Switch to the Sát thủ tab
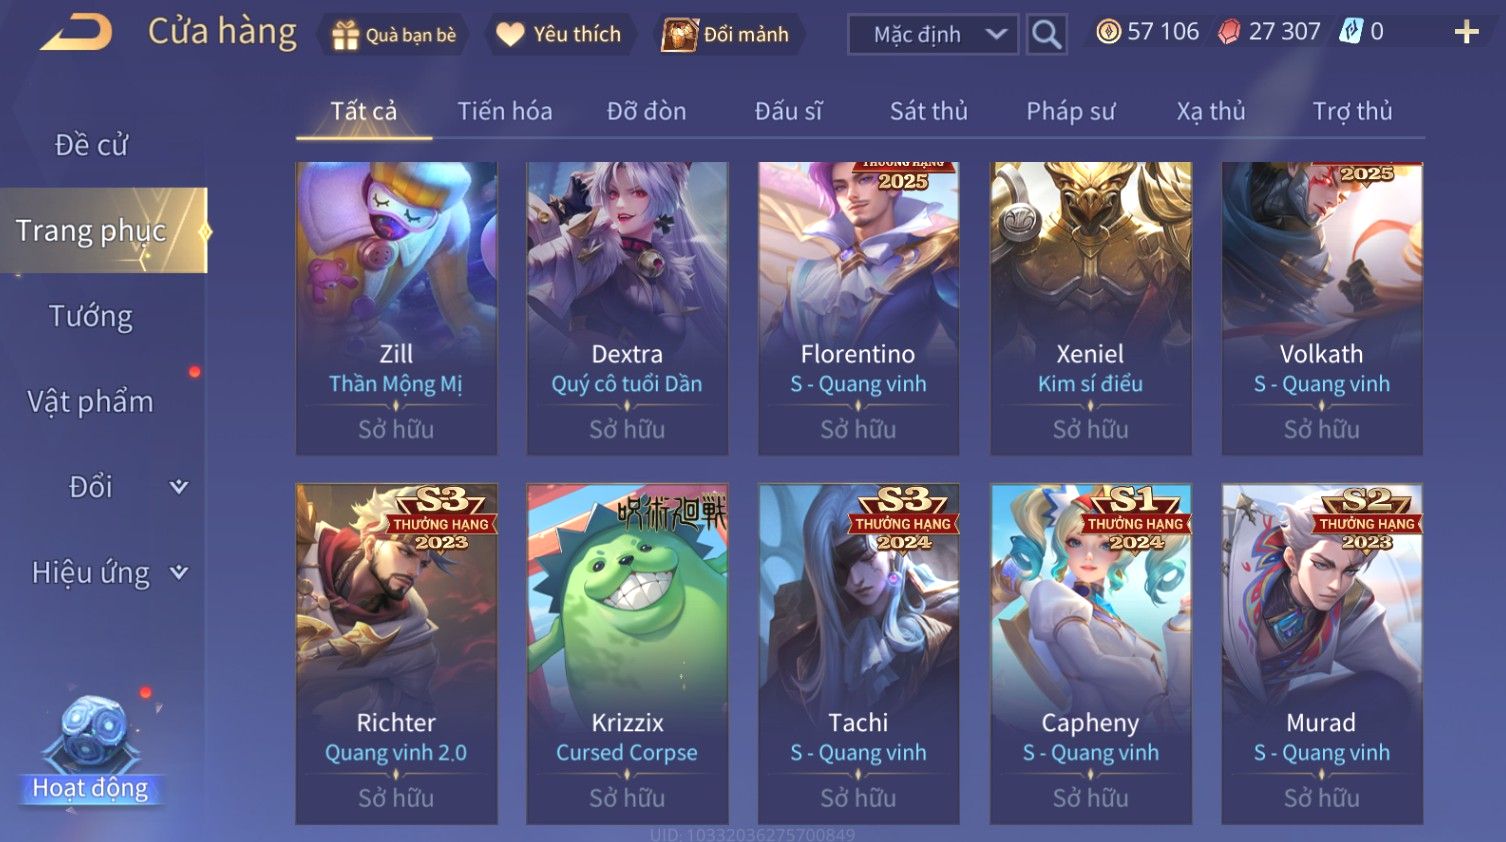Screen dimensions: 1506x842 pos(929,111)
